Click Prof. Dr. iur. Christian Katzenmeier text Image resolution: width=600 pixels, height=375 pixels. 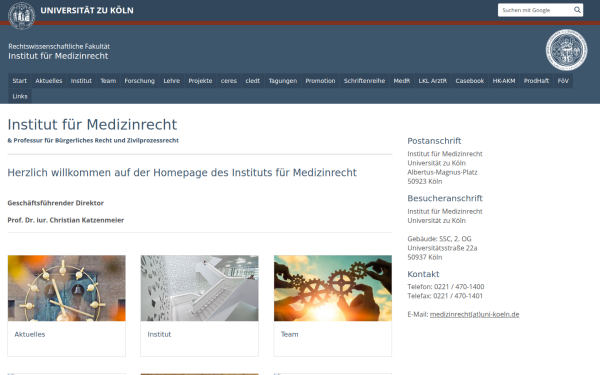point(66,220)
